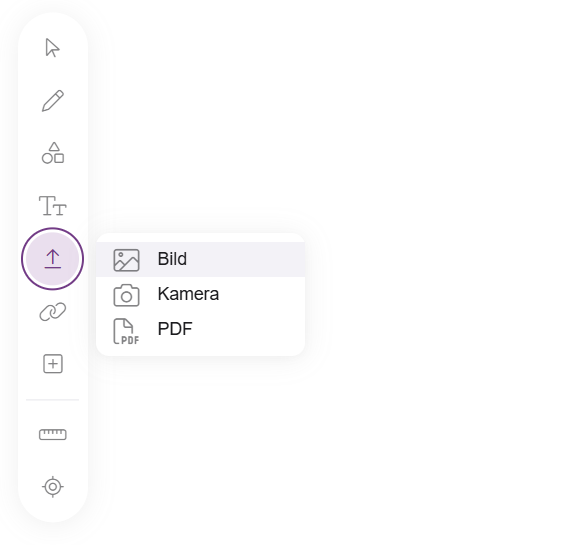
Task: Select the pointer selection tool
Action: (x=52, y=48)
